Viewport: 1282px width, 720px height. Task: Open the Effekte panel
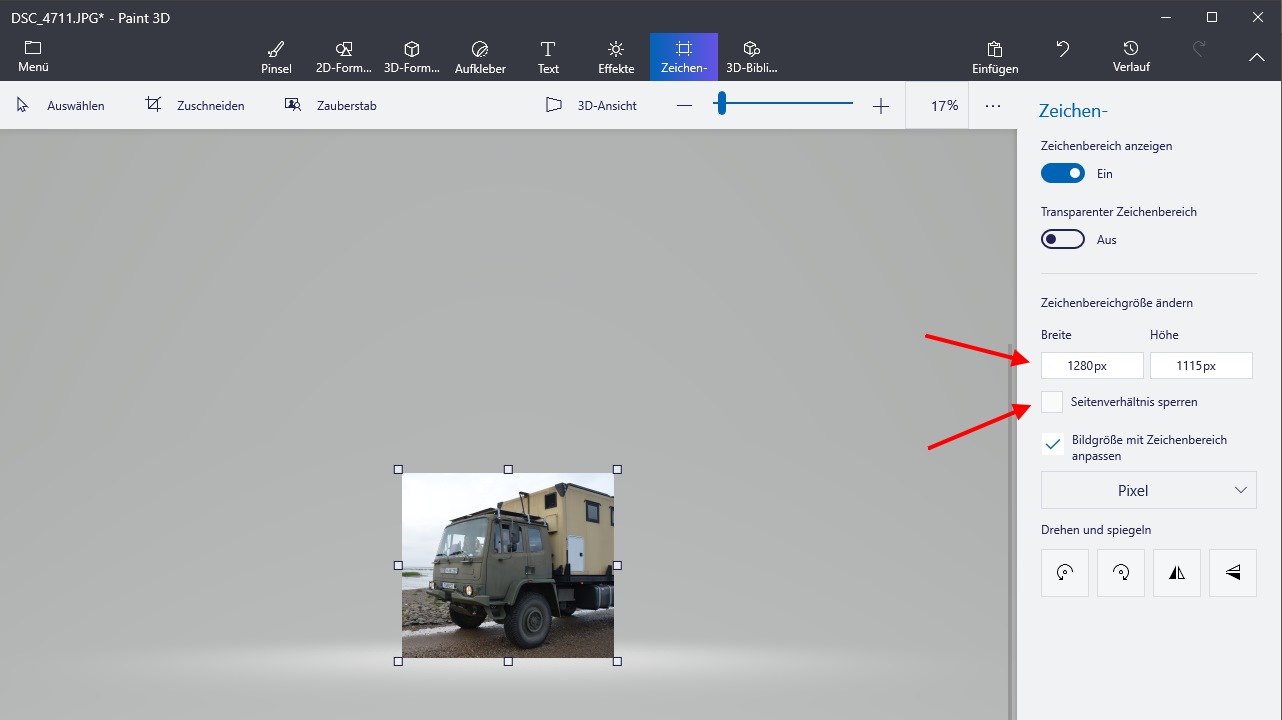pos(616,57)
